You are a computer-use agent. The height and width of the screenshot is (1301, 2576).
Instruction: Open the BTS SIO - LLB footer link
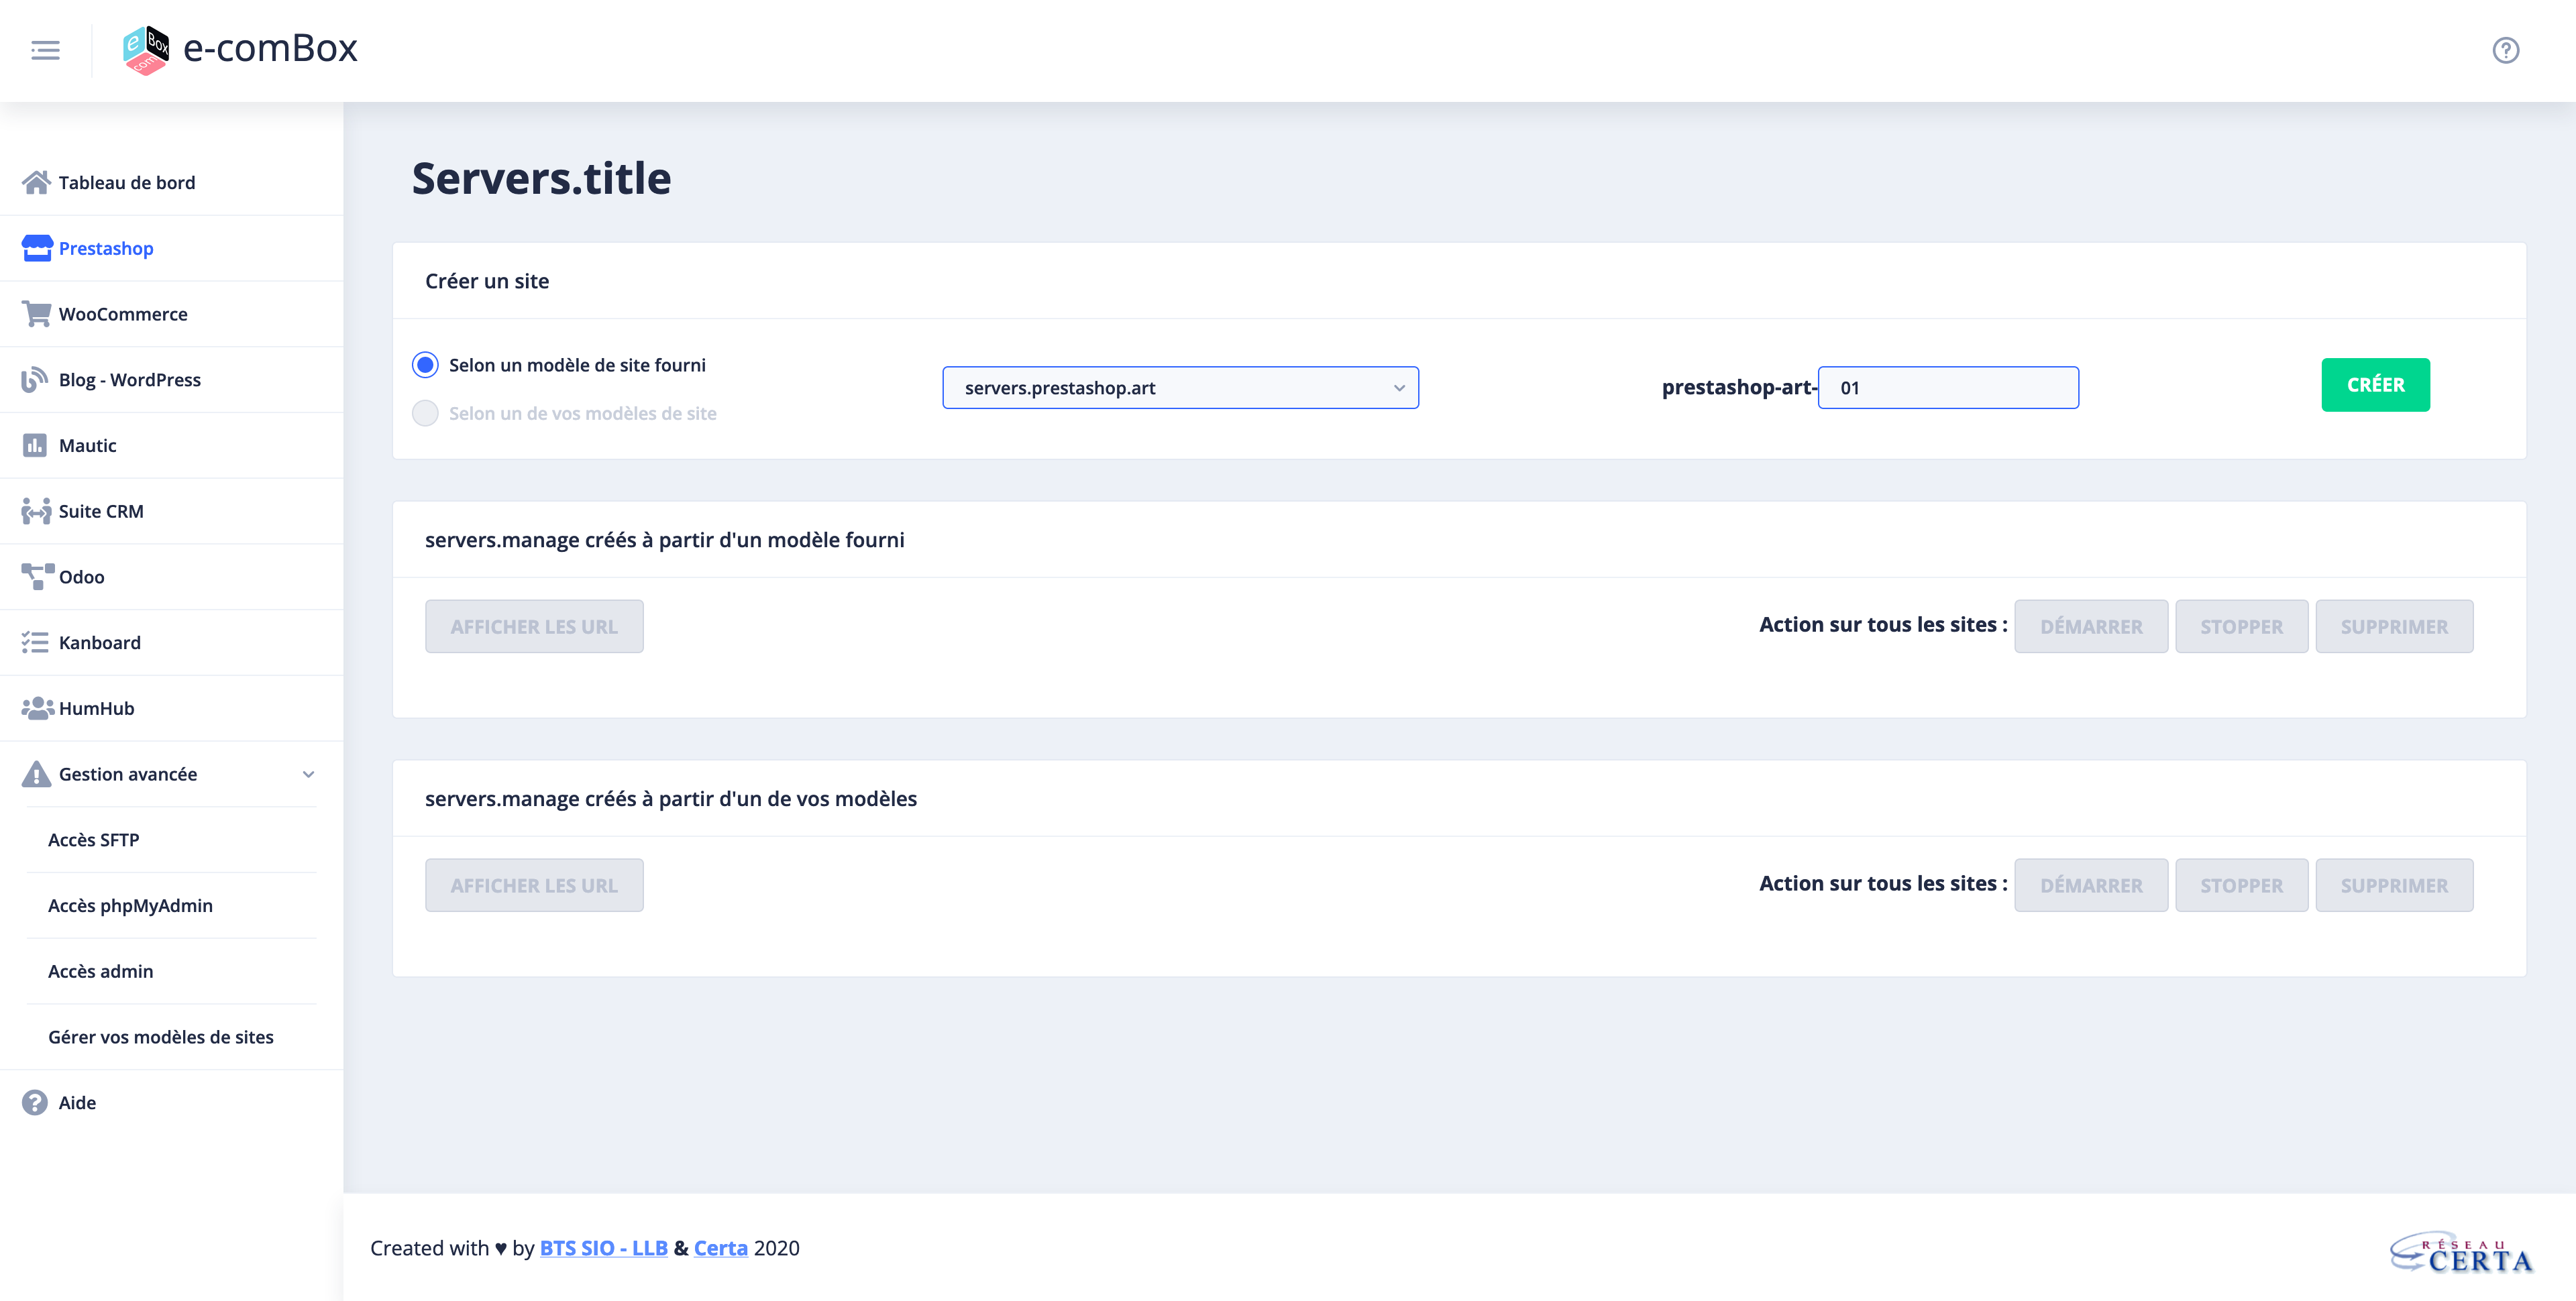[604, 1248]
